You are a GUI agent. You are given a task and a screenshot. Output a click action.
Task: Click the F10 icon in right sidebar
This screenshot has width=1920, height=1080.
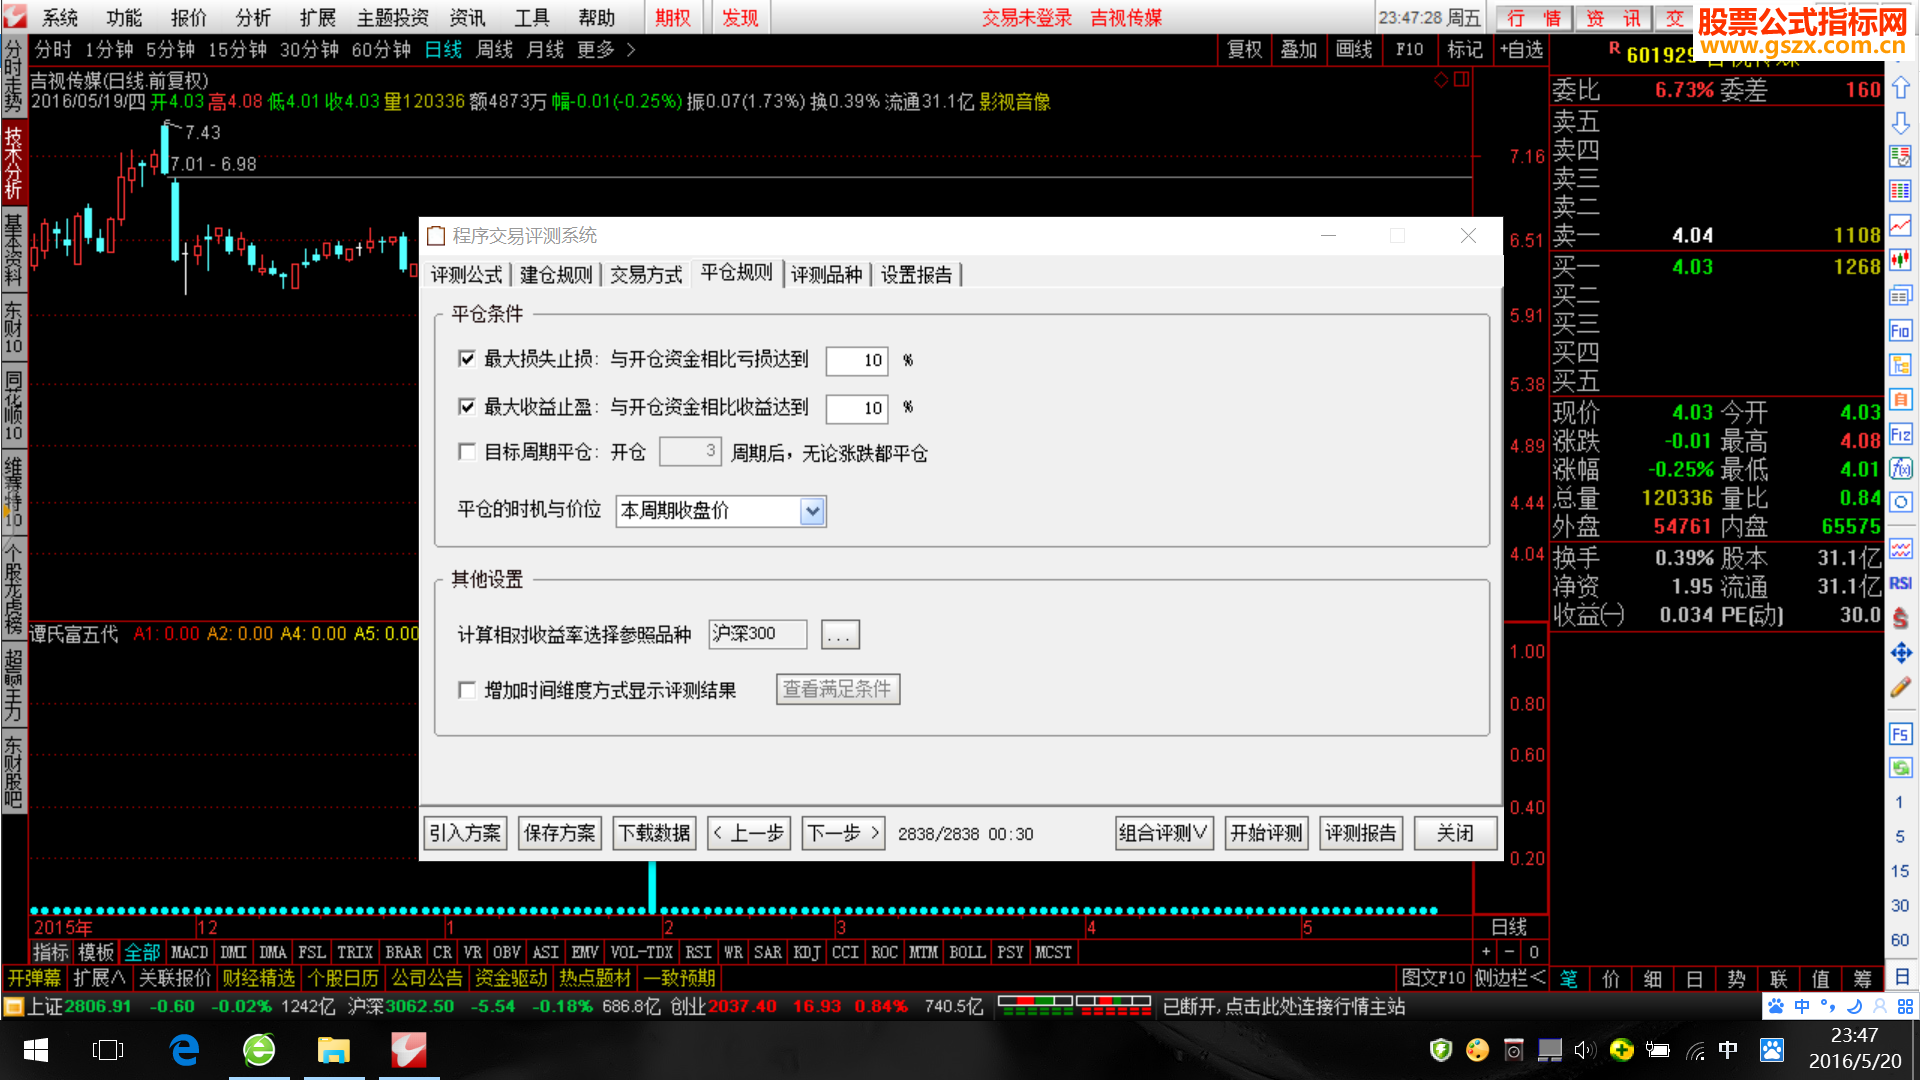pyautogui.click(x=1900, y=331)
